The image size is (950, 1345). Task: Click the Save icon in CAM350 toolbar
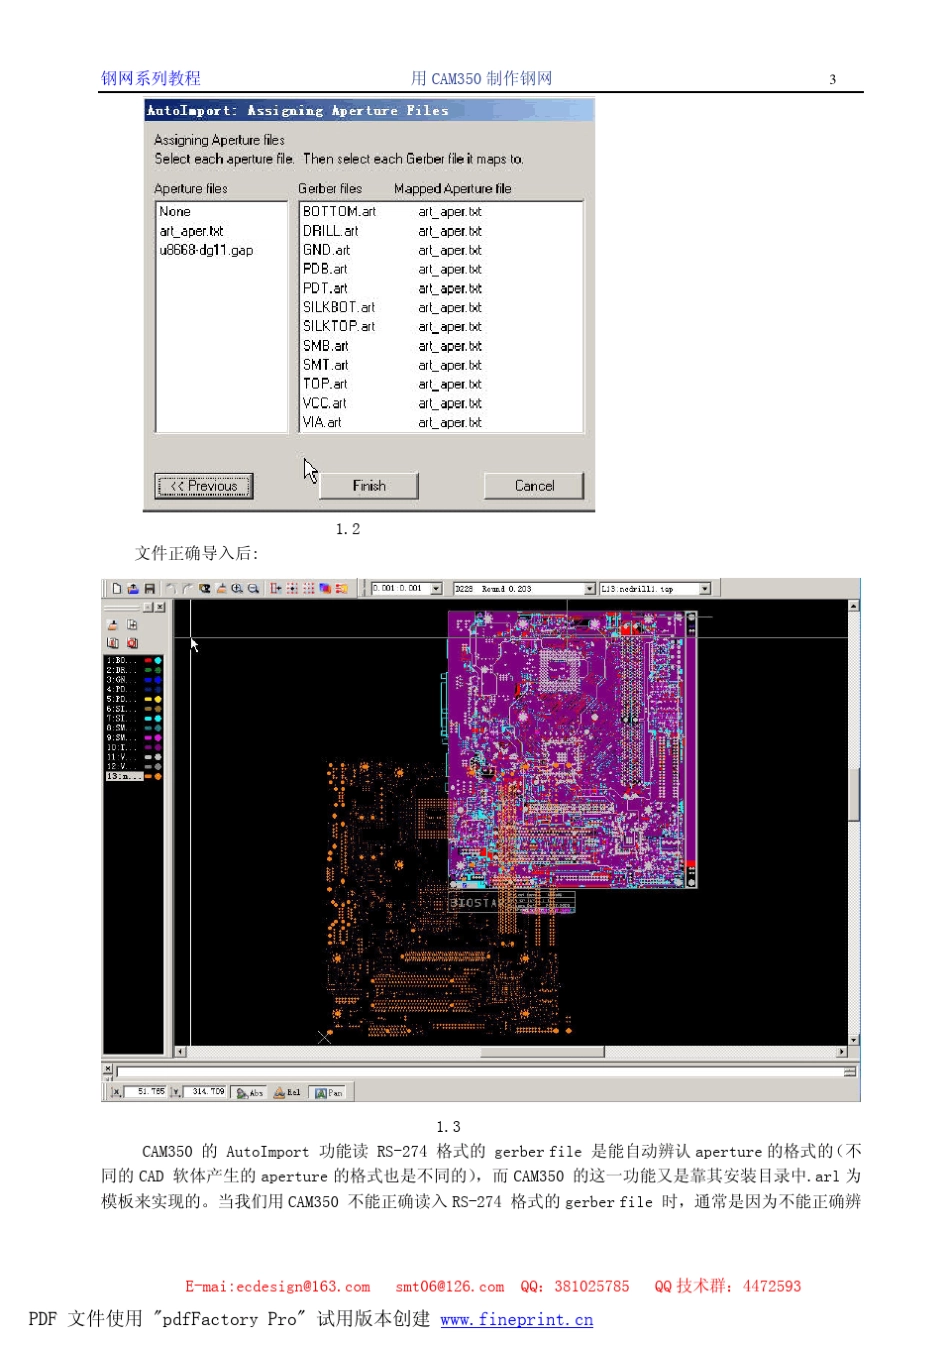pyautogui.click(x=149, y=589)
